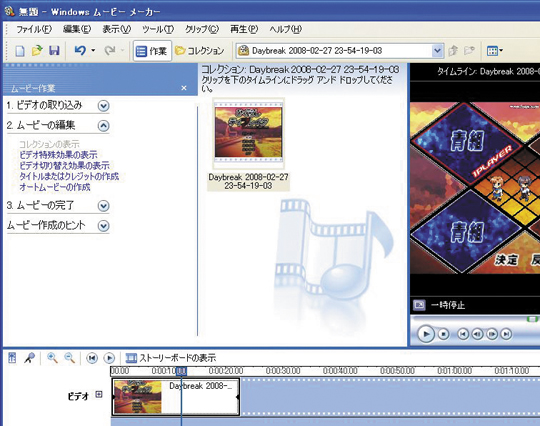Click the preview video frame
Image resolution: width=540 pixels, height=426 pixels.
click(x=475, y=188)
